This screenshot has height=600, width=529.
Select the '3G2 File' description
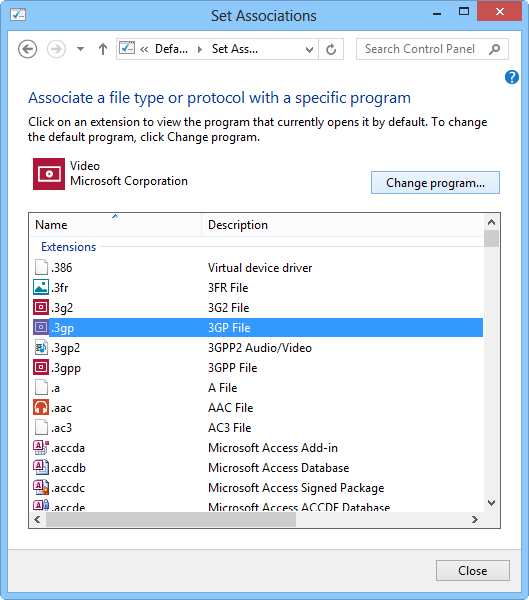[229, 307]
